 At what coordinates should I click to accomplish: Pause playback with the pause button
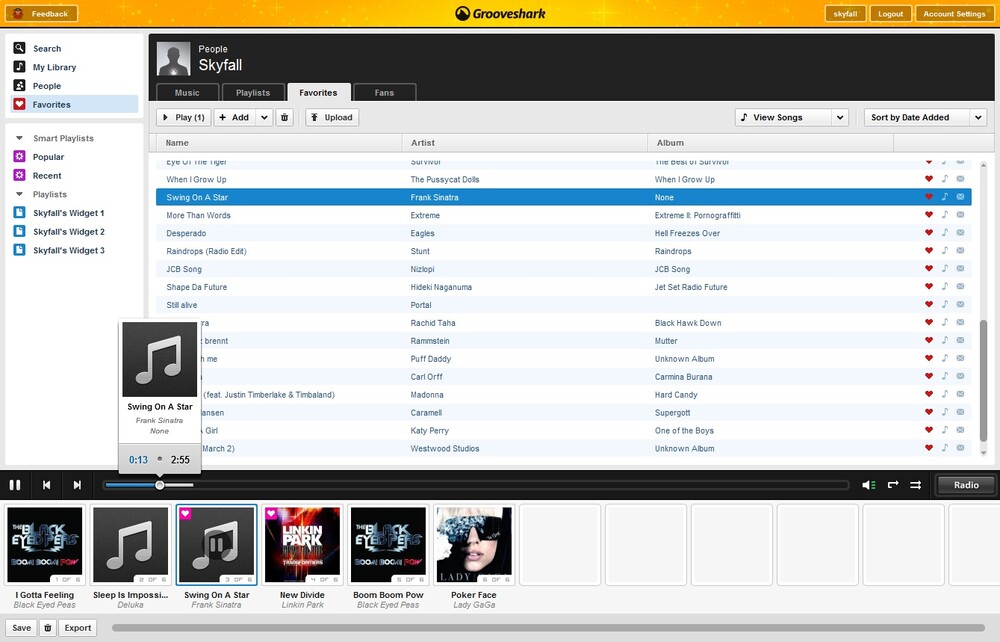(x=15, y=485)
